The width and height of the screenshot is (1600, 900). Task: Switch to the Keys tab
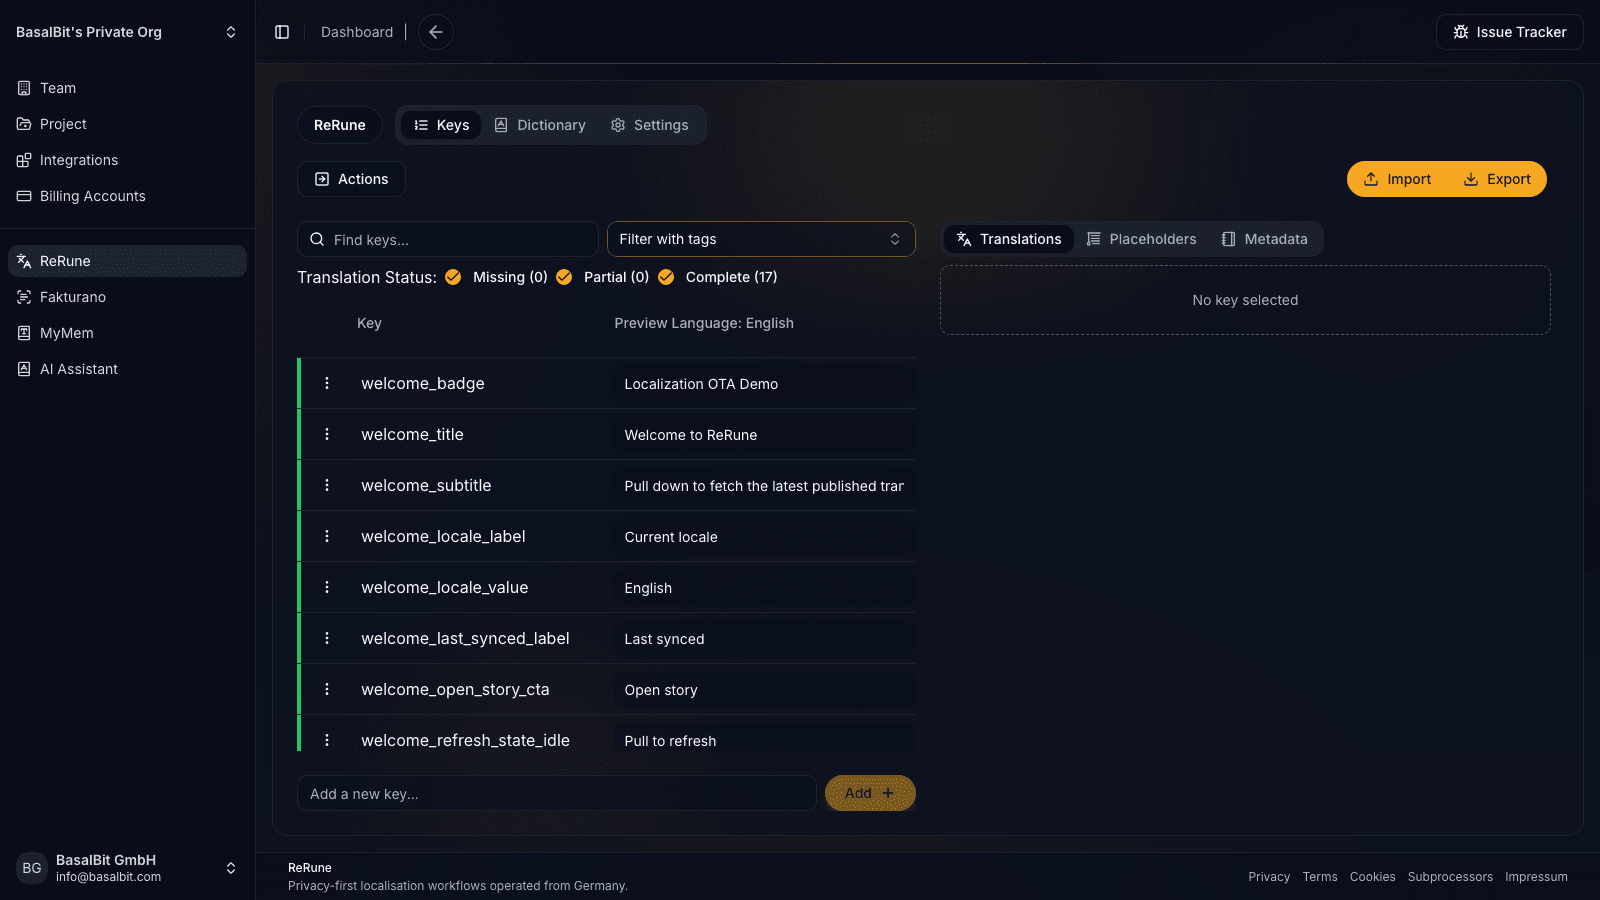click(441, 125)
